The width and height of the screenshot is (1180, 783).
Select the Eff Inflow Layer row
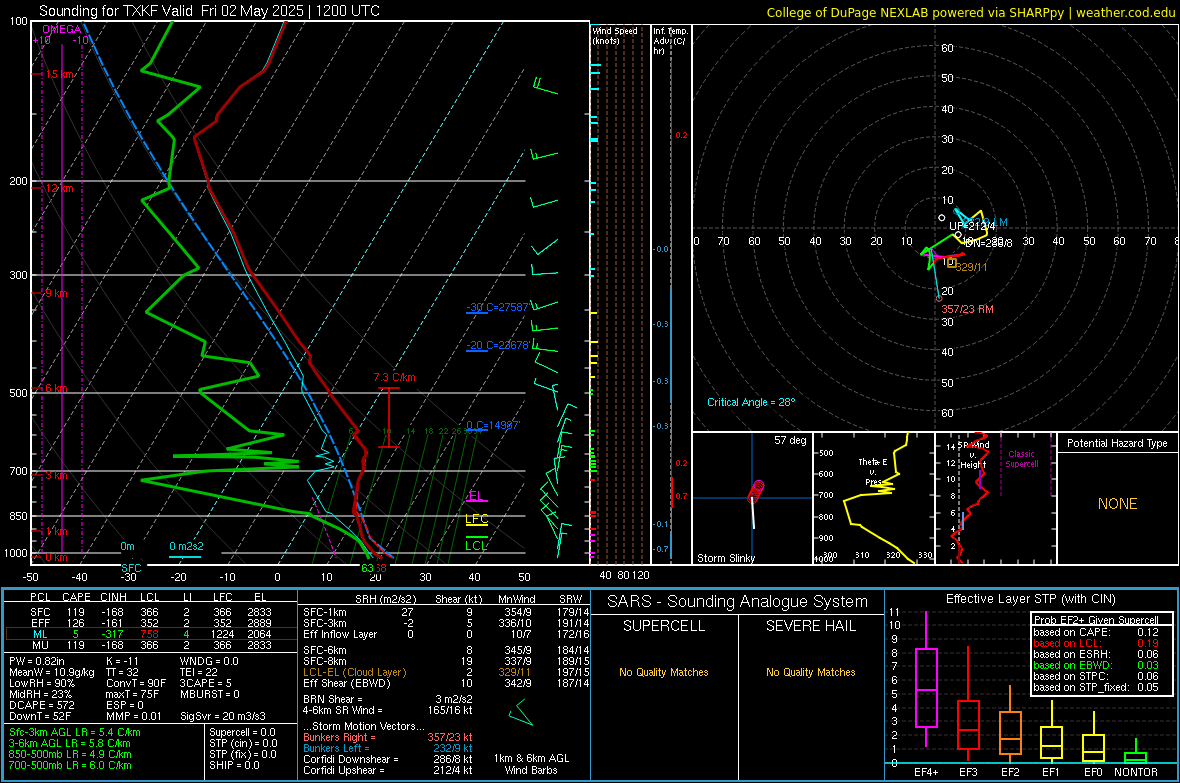446,634
